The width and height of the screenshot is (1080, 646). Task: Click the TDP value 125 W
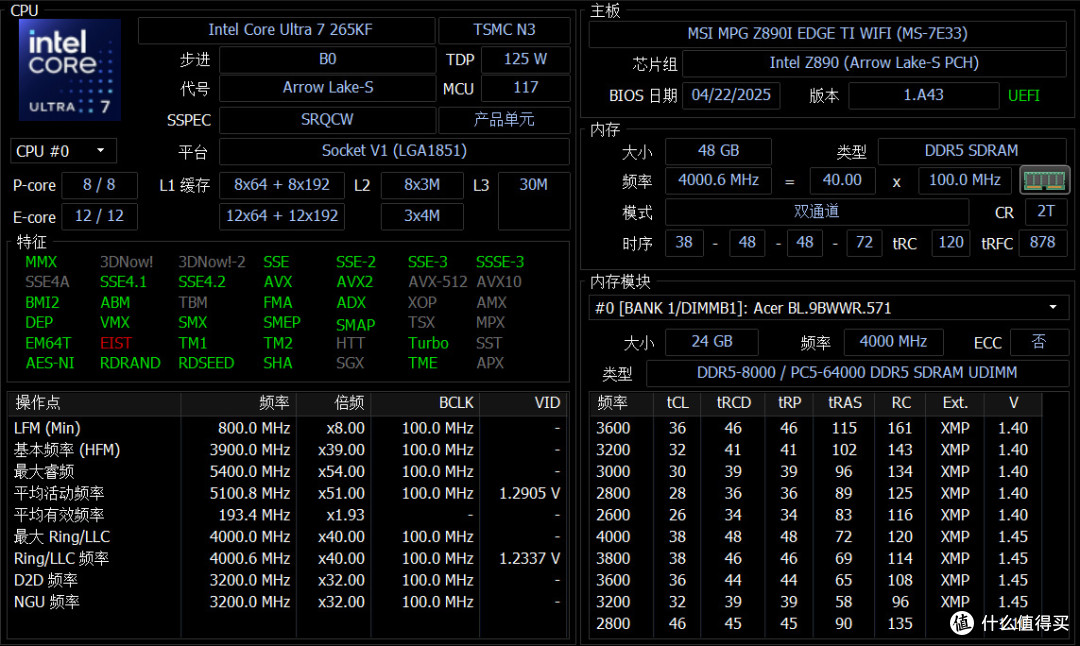tap(525, 60)
